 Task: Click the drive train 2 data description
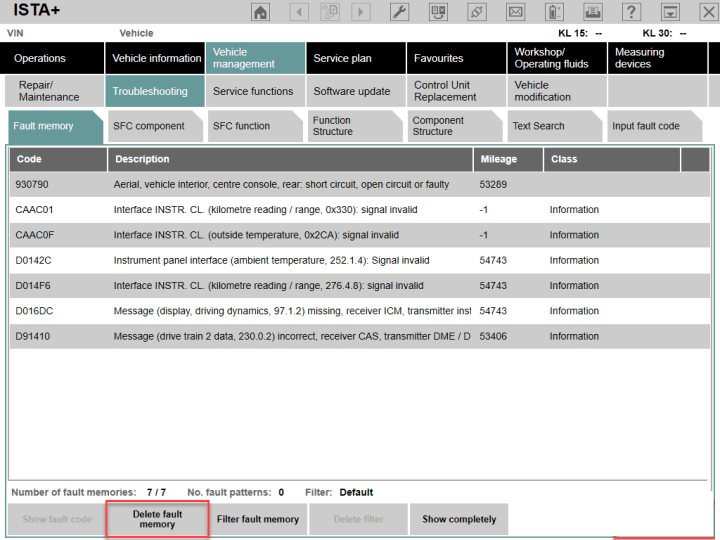click(x=292, y=336)
